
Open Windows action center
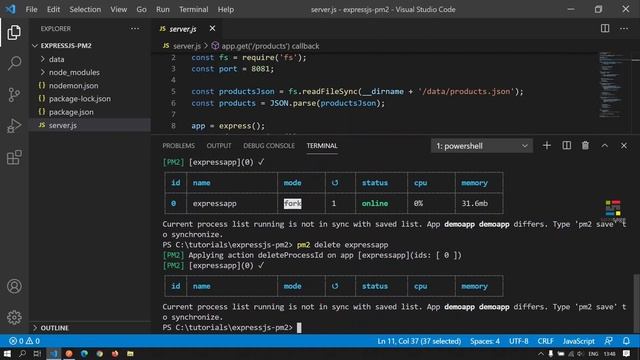(x=627, y=354)
